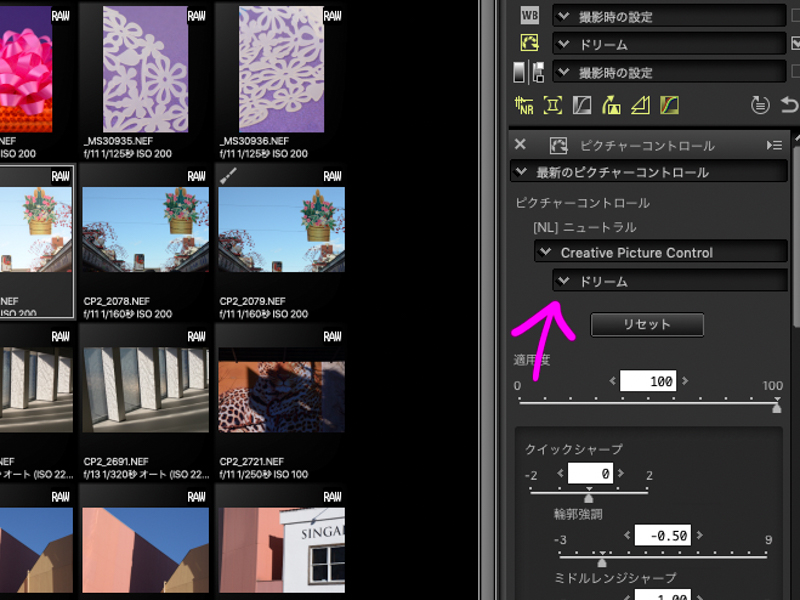Image resolution: width=800 pixels, height=600 pixels.
Task: Select the _MS30935.NEF lace thumbnail
Action: pos(145,69)
